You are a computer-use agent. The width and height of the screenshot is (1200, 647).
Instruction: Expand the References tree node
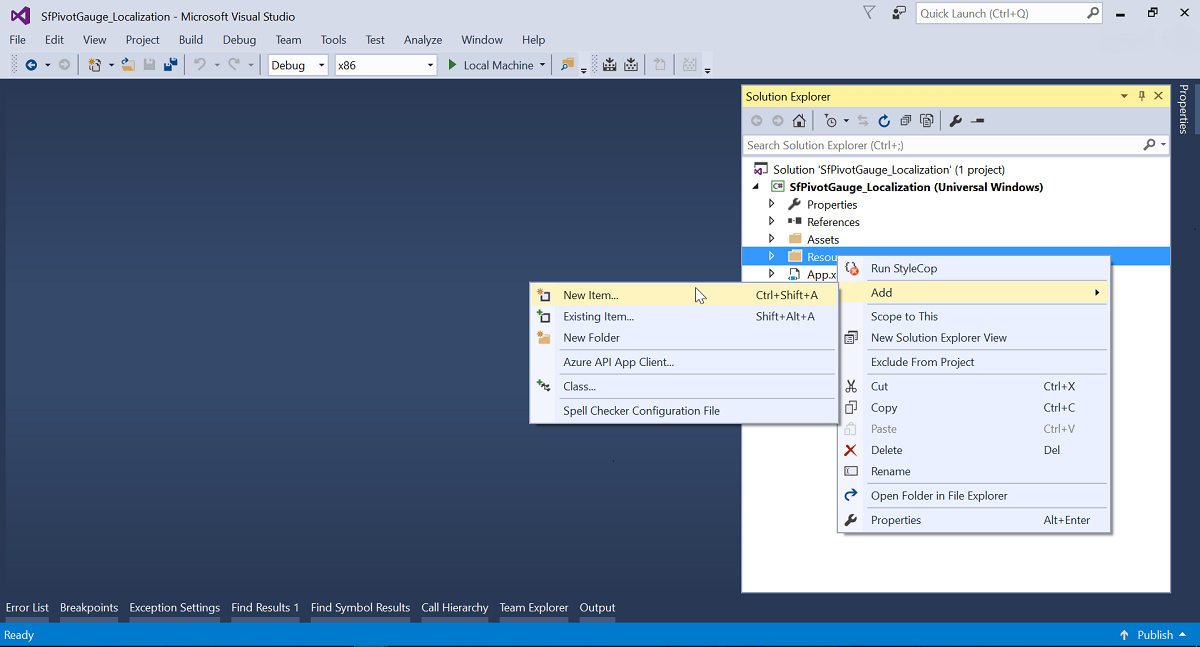point(771,222)
